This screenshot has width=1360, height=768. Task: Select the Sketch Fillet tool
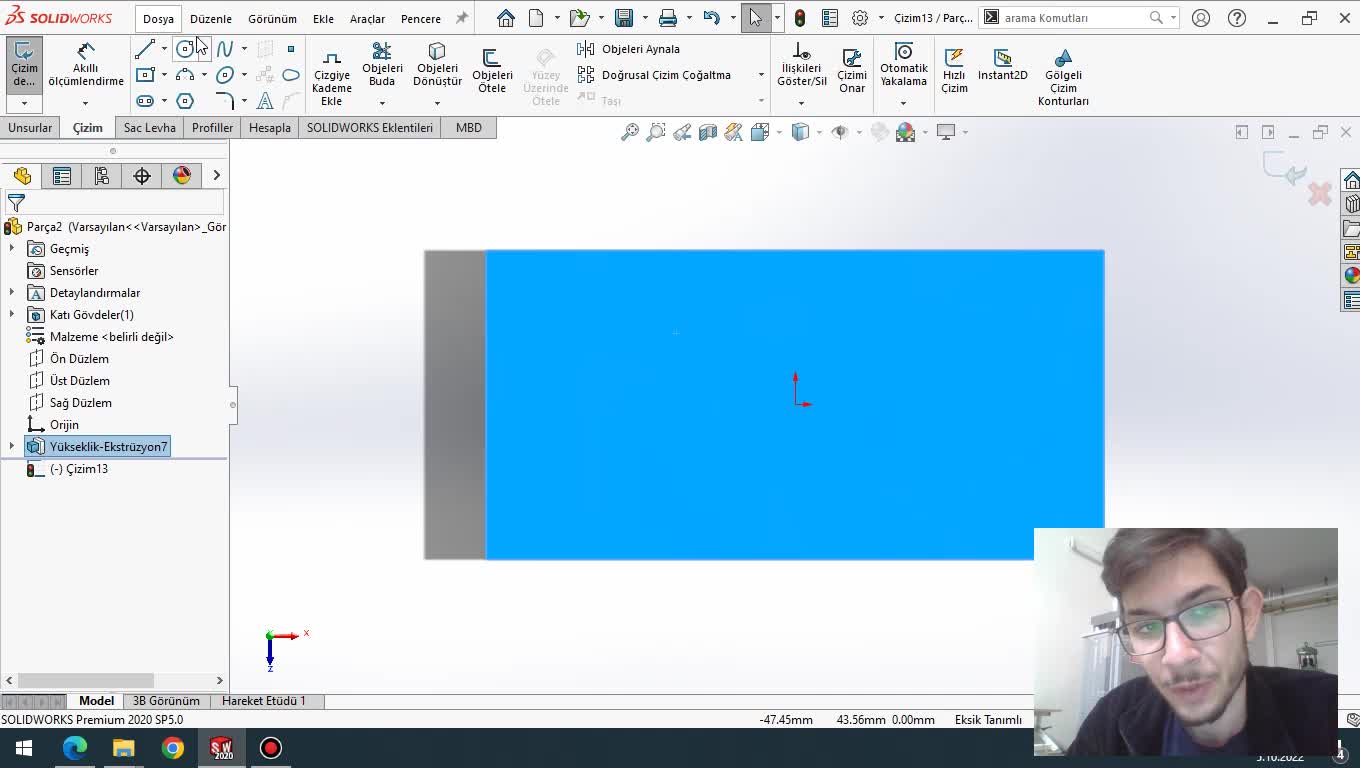coord(225,101)
